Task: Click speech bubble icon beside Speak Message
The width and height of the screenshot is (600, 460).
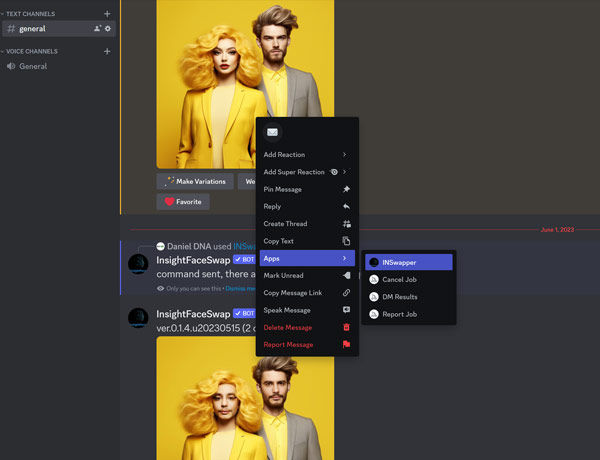Action: click(346, 310)
